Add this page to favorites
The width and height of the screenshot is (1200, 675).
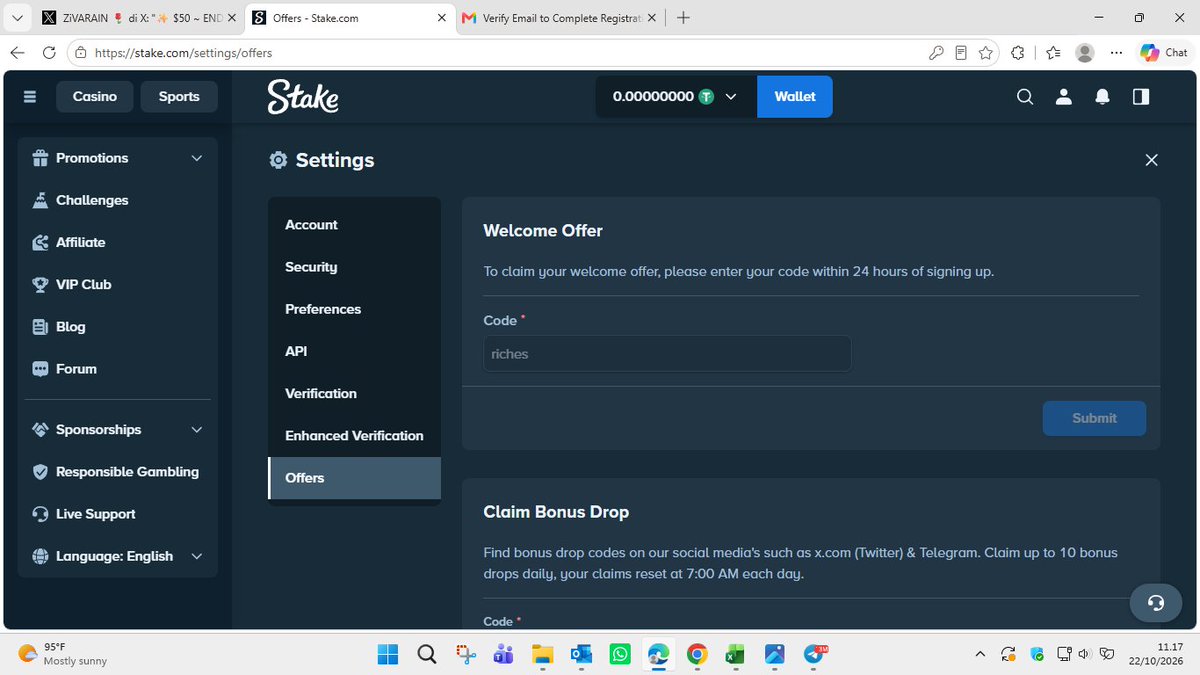click(x=986, y=53)
